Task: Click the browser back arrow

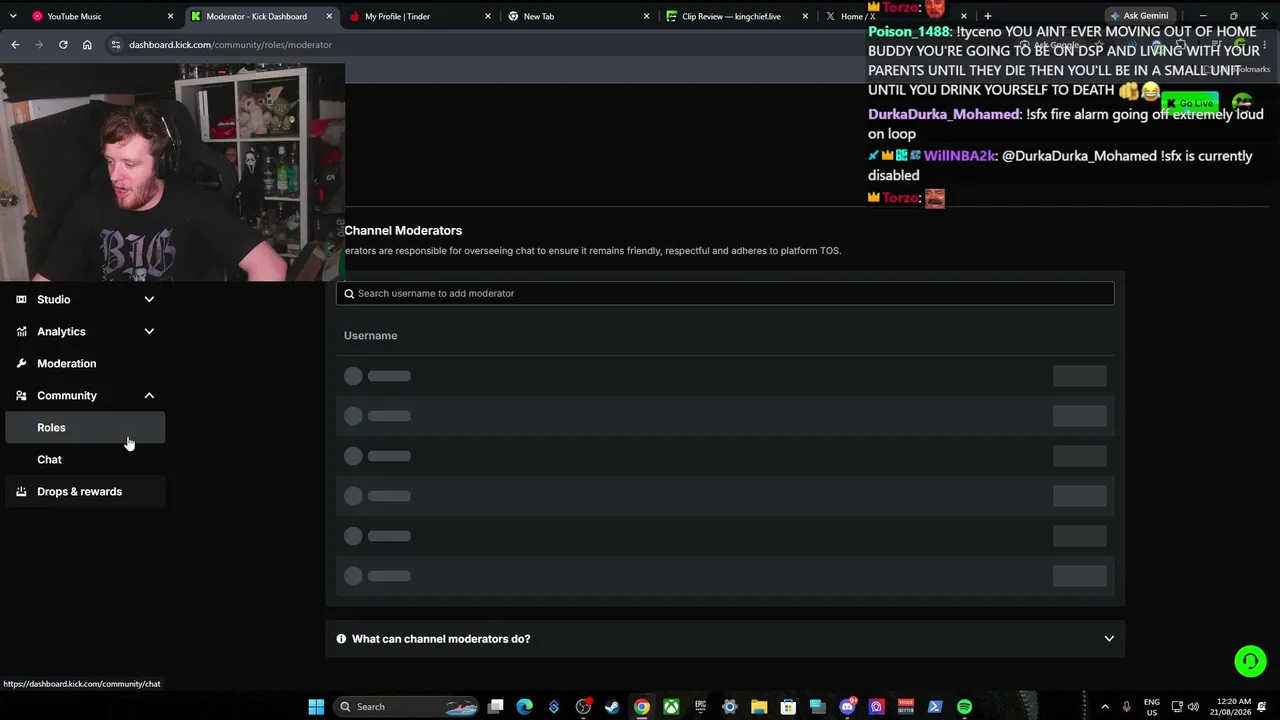Action: (15, 45)
